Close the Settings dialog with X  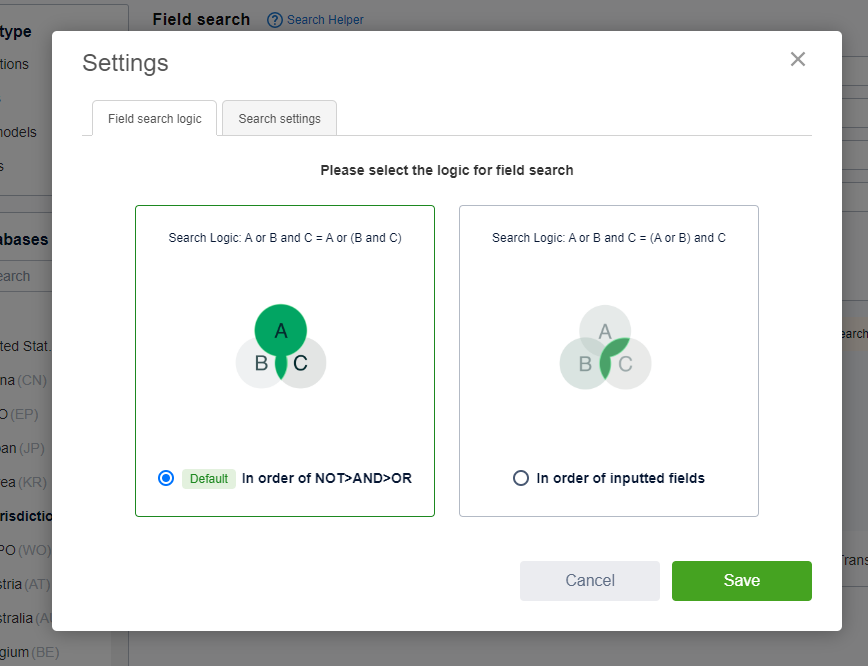(x=797, y=59)
